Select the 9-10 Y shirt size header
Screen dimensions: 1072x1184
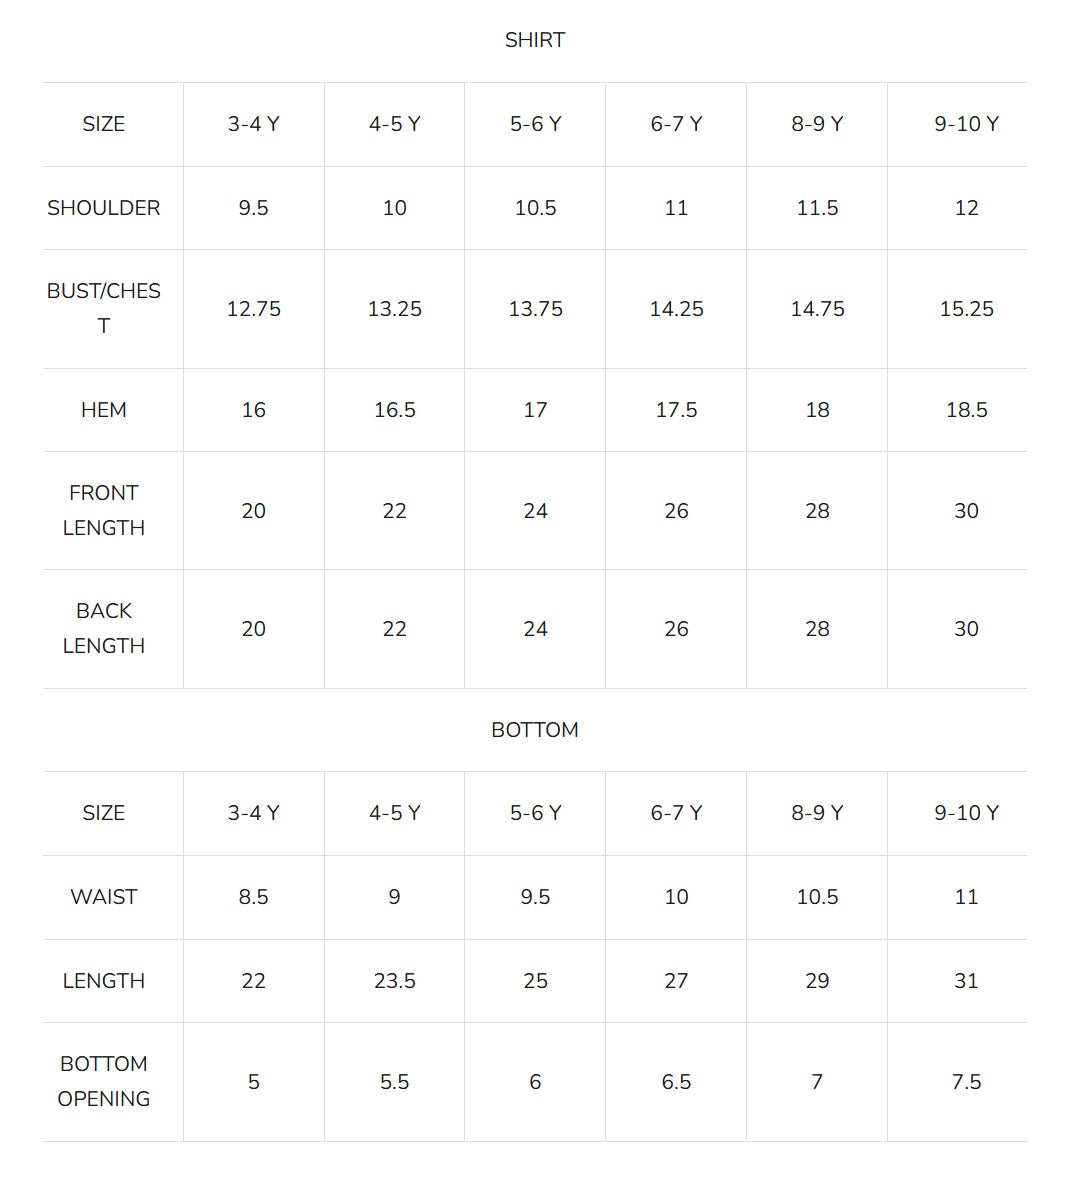click(x=966, y=124)
